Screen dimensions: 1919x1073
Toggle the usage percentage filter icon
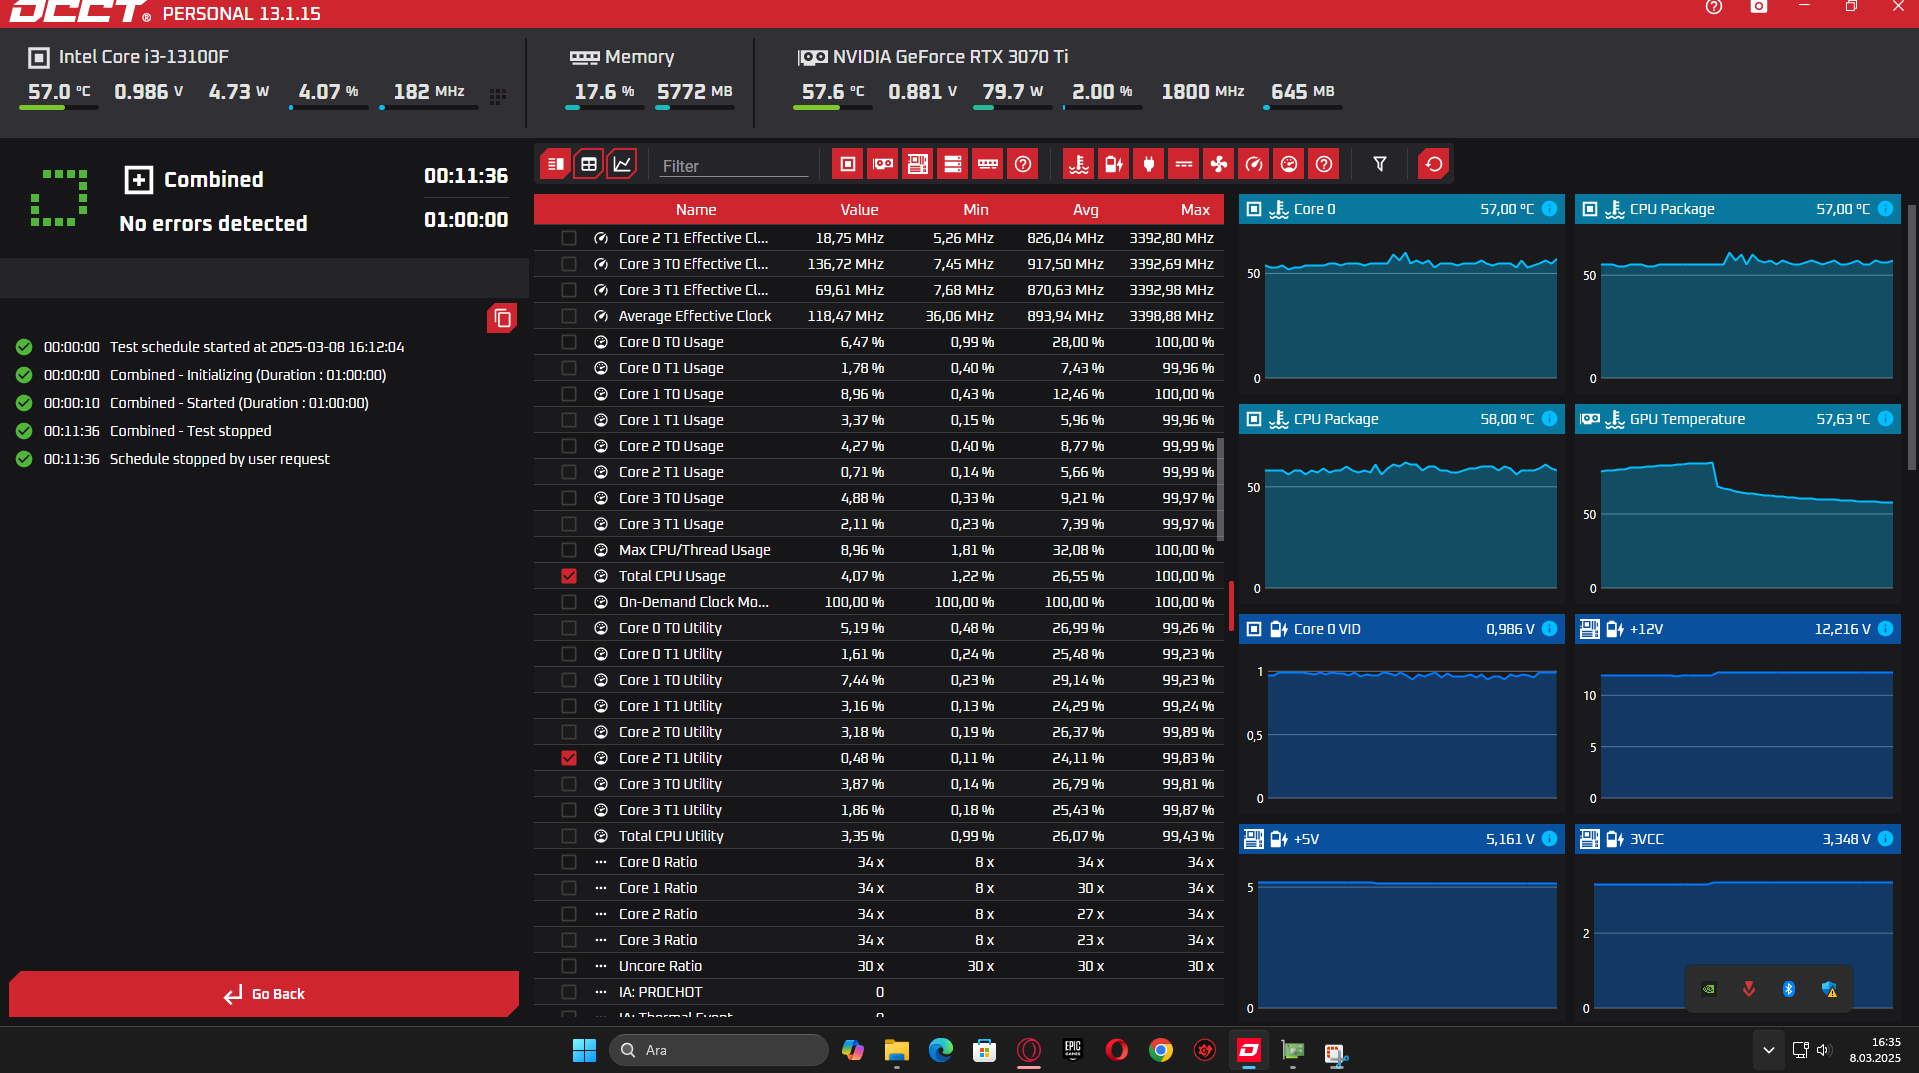(1289, 164)
